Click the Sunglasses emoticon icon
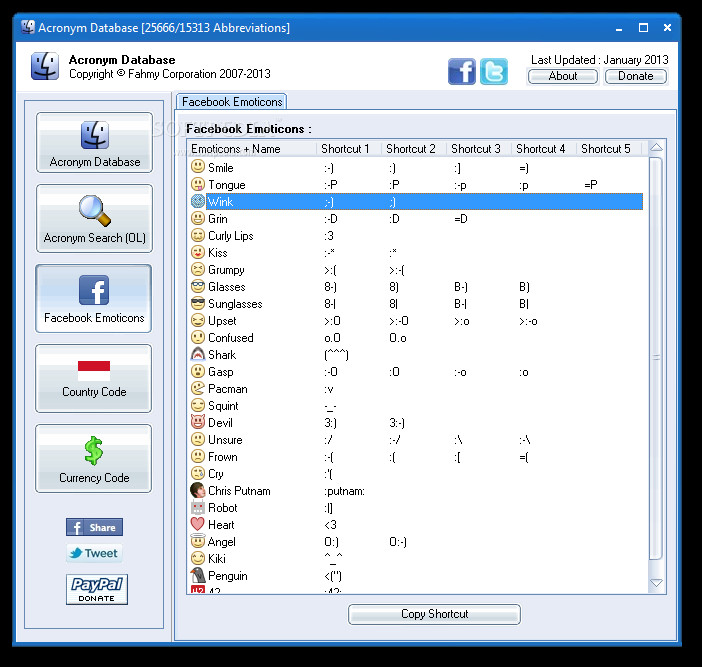Image resolution: width=702 pixels, height=667 pixels. [x=198, y=303]
